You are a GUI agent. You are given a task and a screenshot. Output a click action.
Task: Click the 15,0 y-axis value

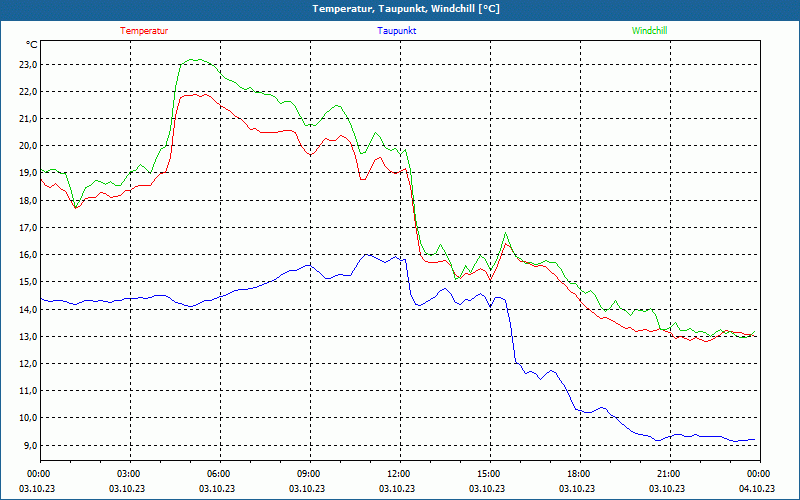coord(28,282)
